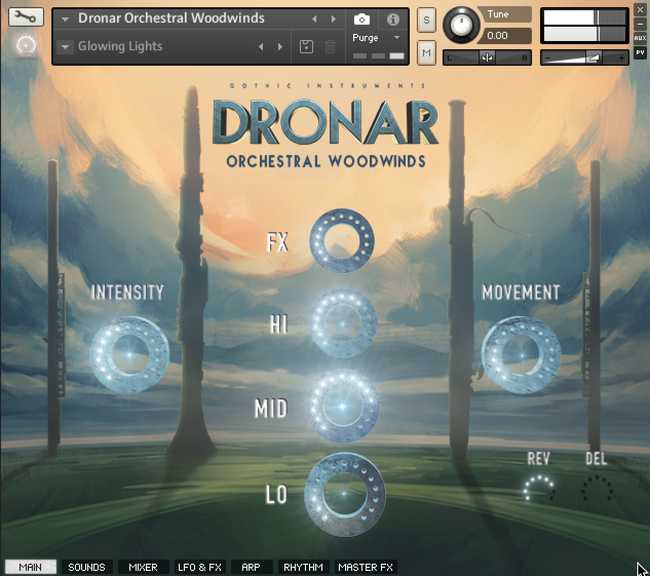Click the volume slider handle
Image resolution: width=650 pixels, height=576 pixels.
pyautogui.click(x=594, y=58)
